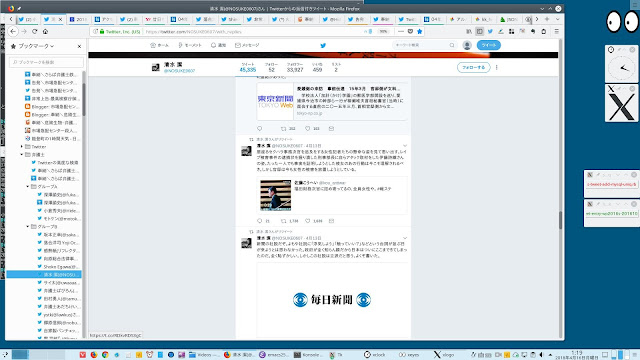Viewport: 640px width, 360px height.
Task: Reload the current Twitter page
Action: point(35,31)
